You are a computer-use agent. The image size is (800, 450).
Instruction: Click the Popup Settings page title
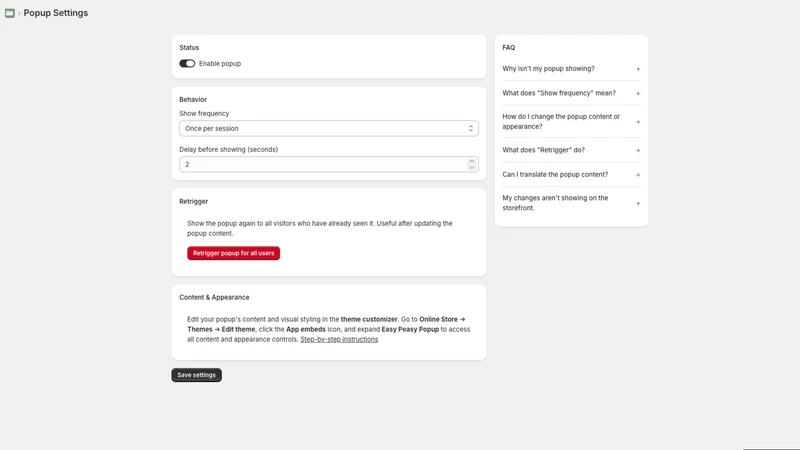coord(56,13)
